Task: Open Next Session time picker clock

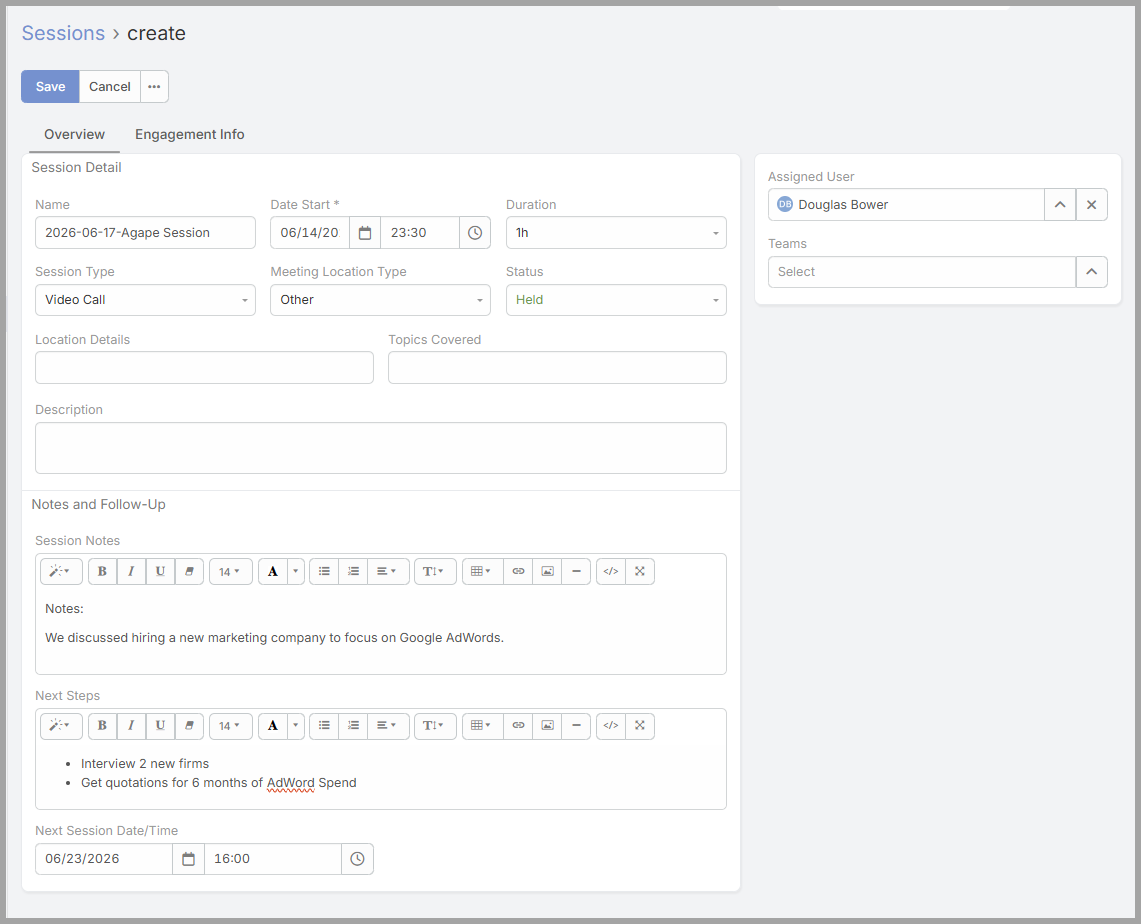Action: 357,859
